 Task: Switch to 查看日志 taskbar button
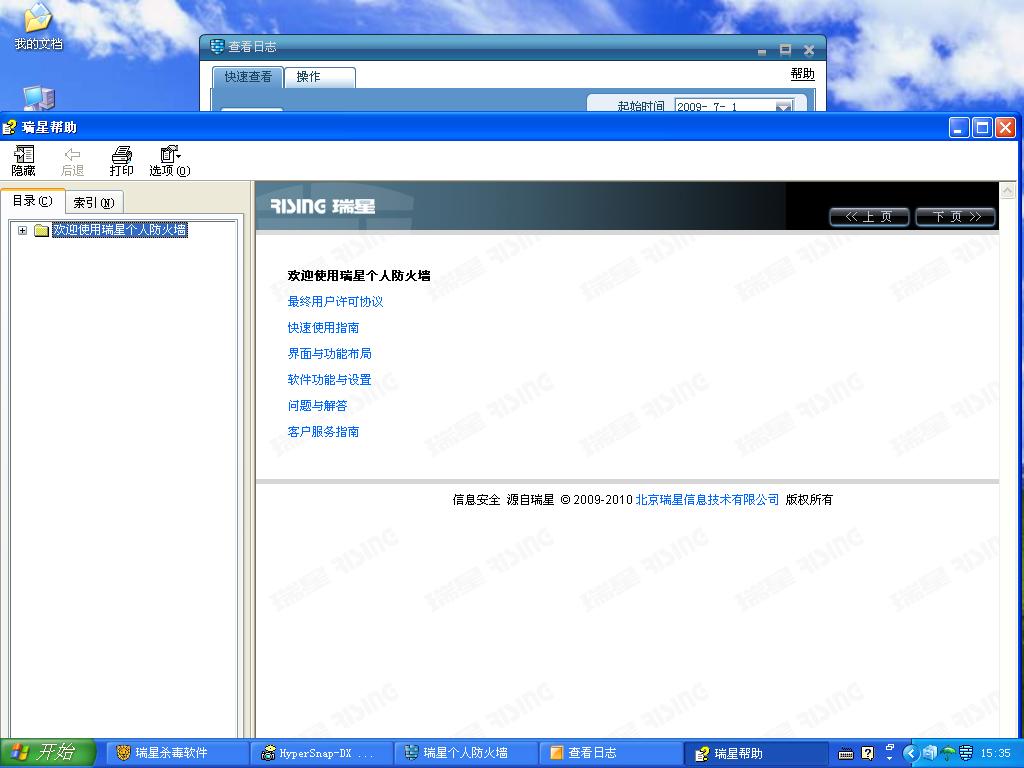(610, 754)
